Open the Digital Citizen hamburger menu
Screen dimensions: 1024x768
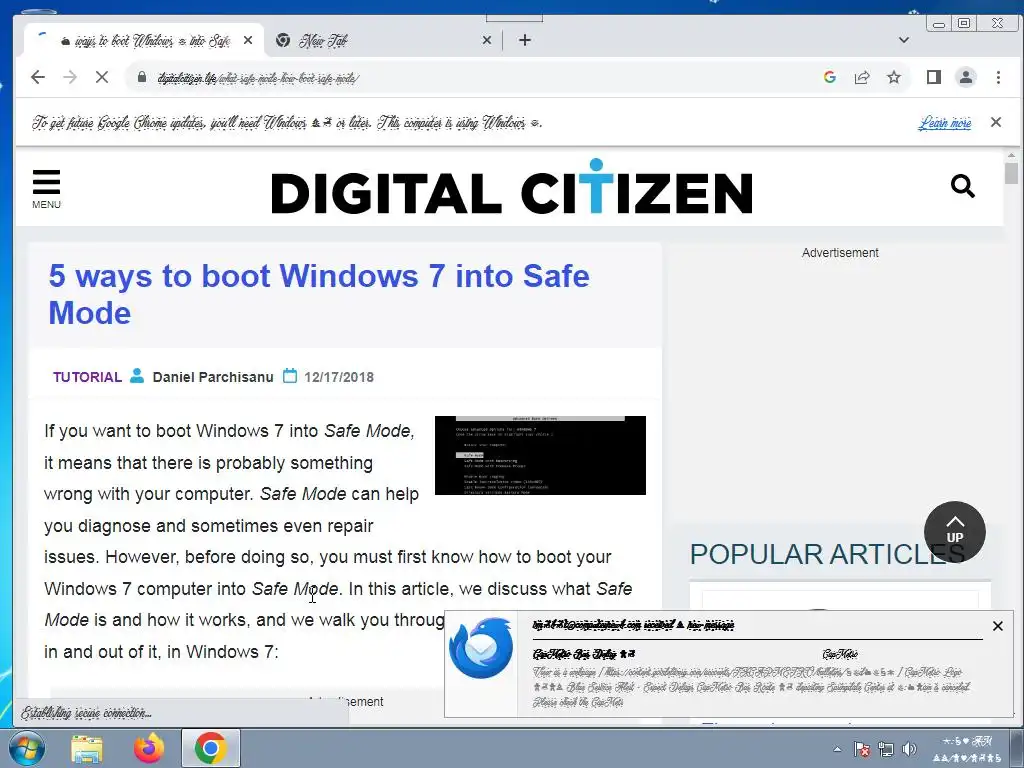(46, 189)
